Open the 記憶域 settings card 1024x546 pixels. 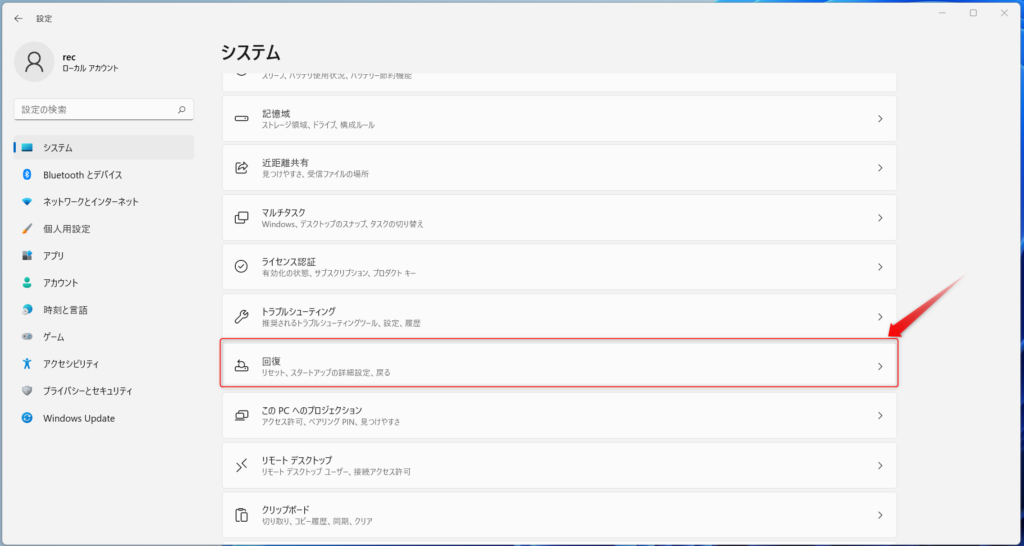click(559, 119)
